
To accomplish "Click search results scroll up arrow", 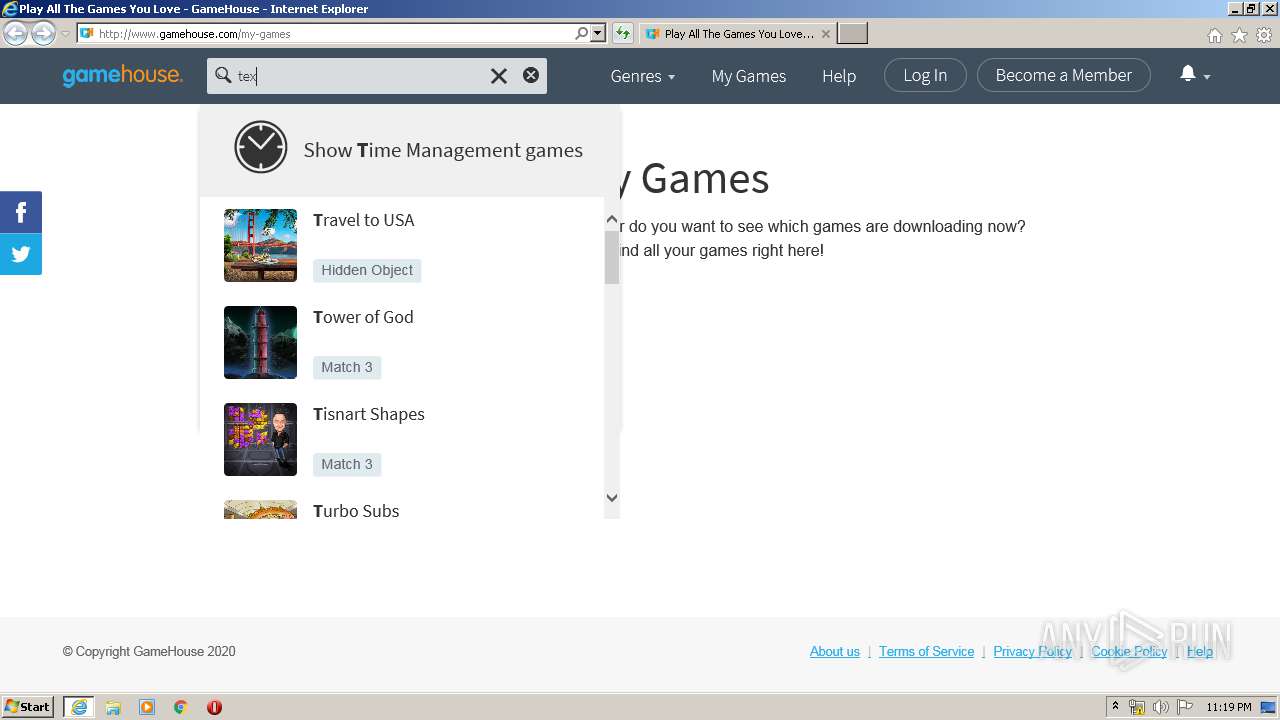I will (x=612, y=219).
